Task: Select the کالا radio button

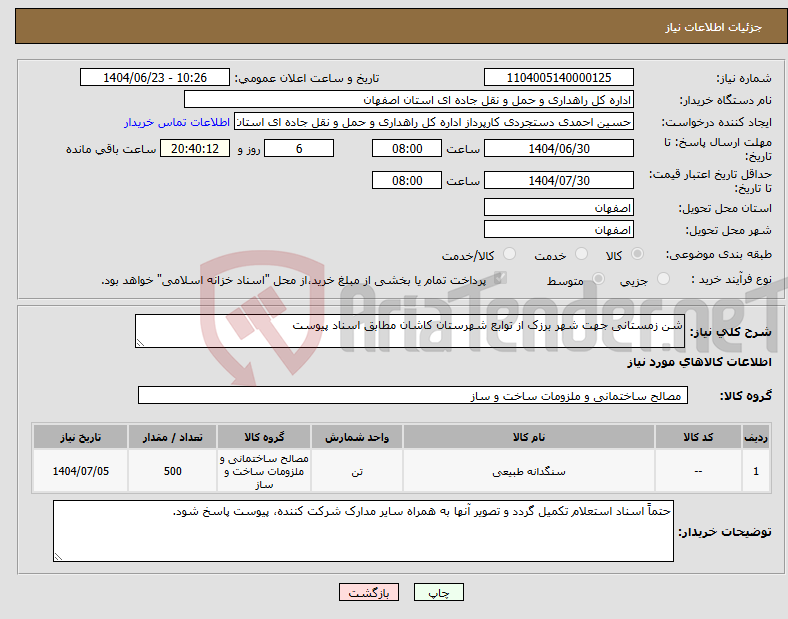Action: (637, 254)
